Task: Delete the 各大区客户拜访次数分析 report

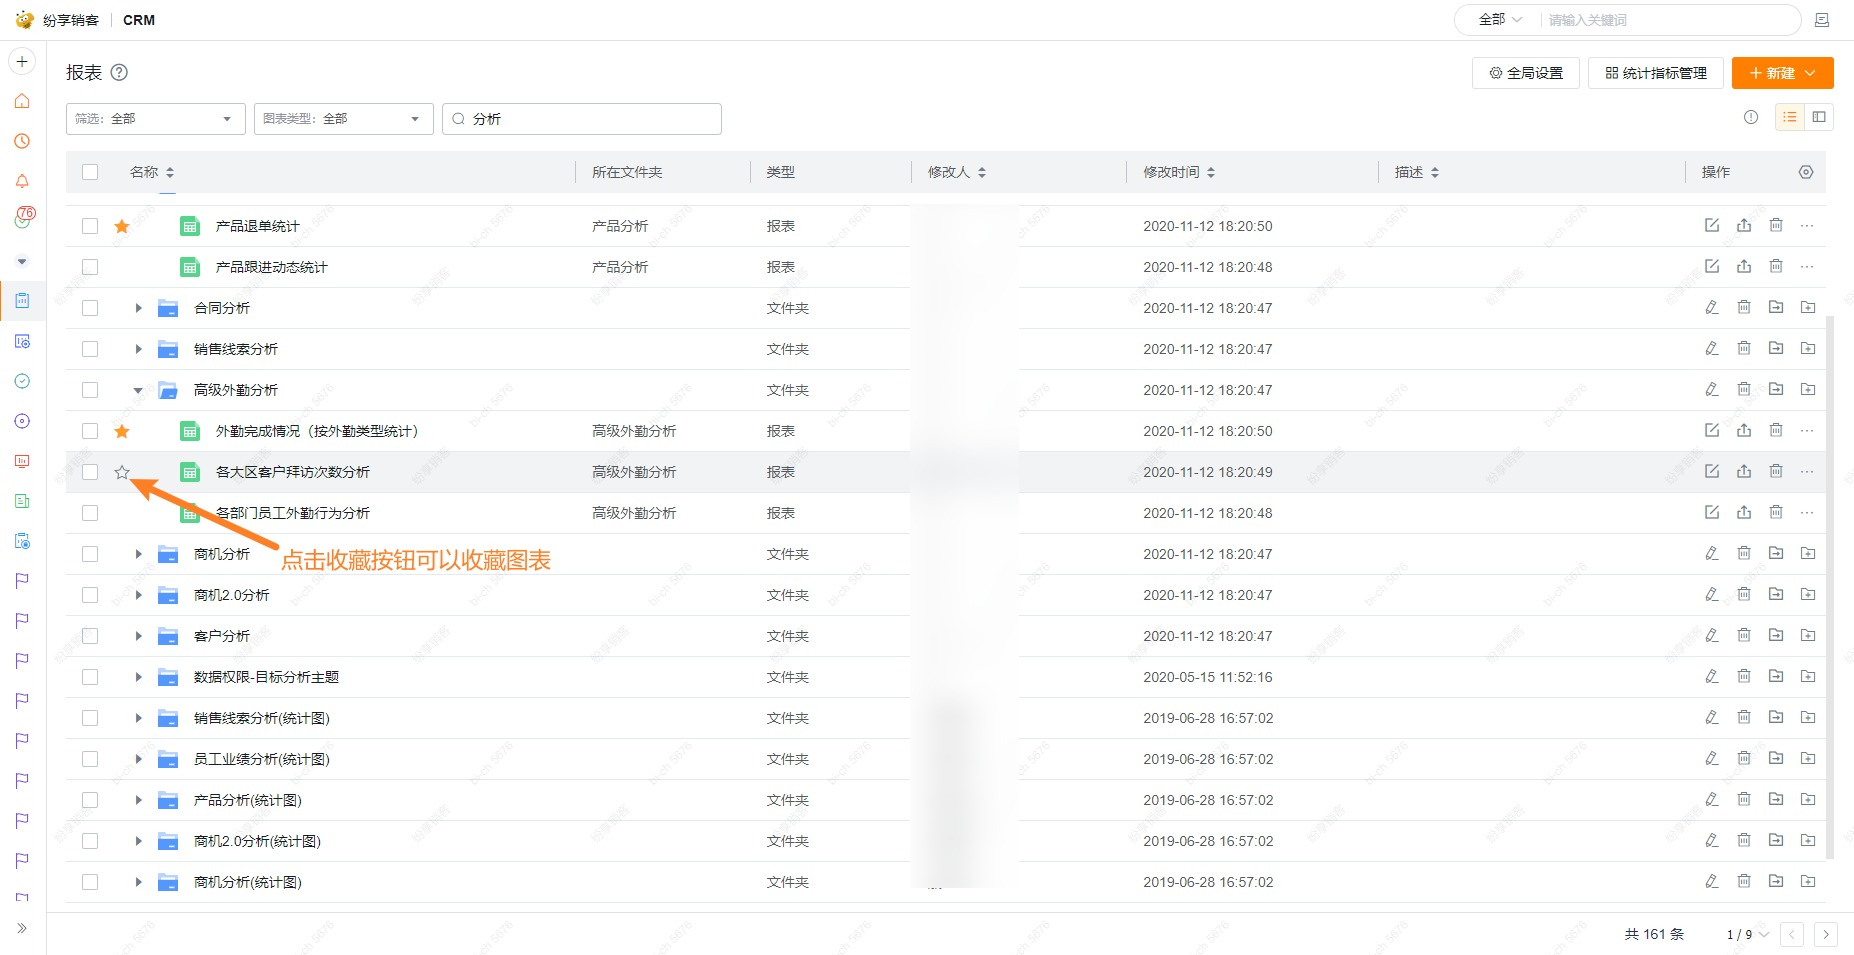Action: 1776,471
